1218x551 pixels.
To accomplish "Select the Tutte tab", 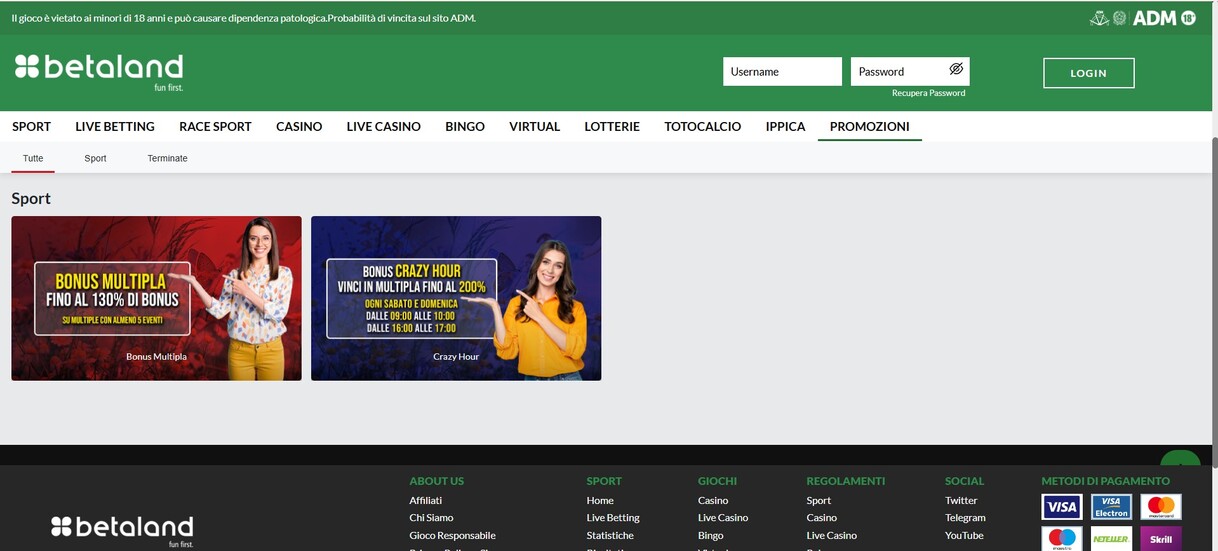I will tap(33, 158).
